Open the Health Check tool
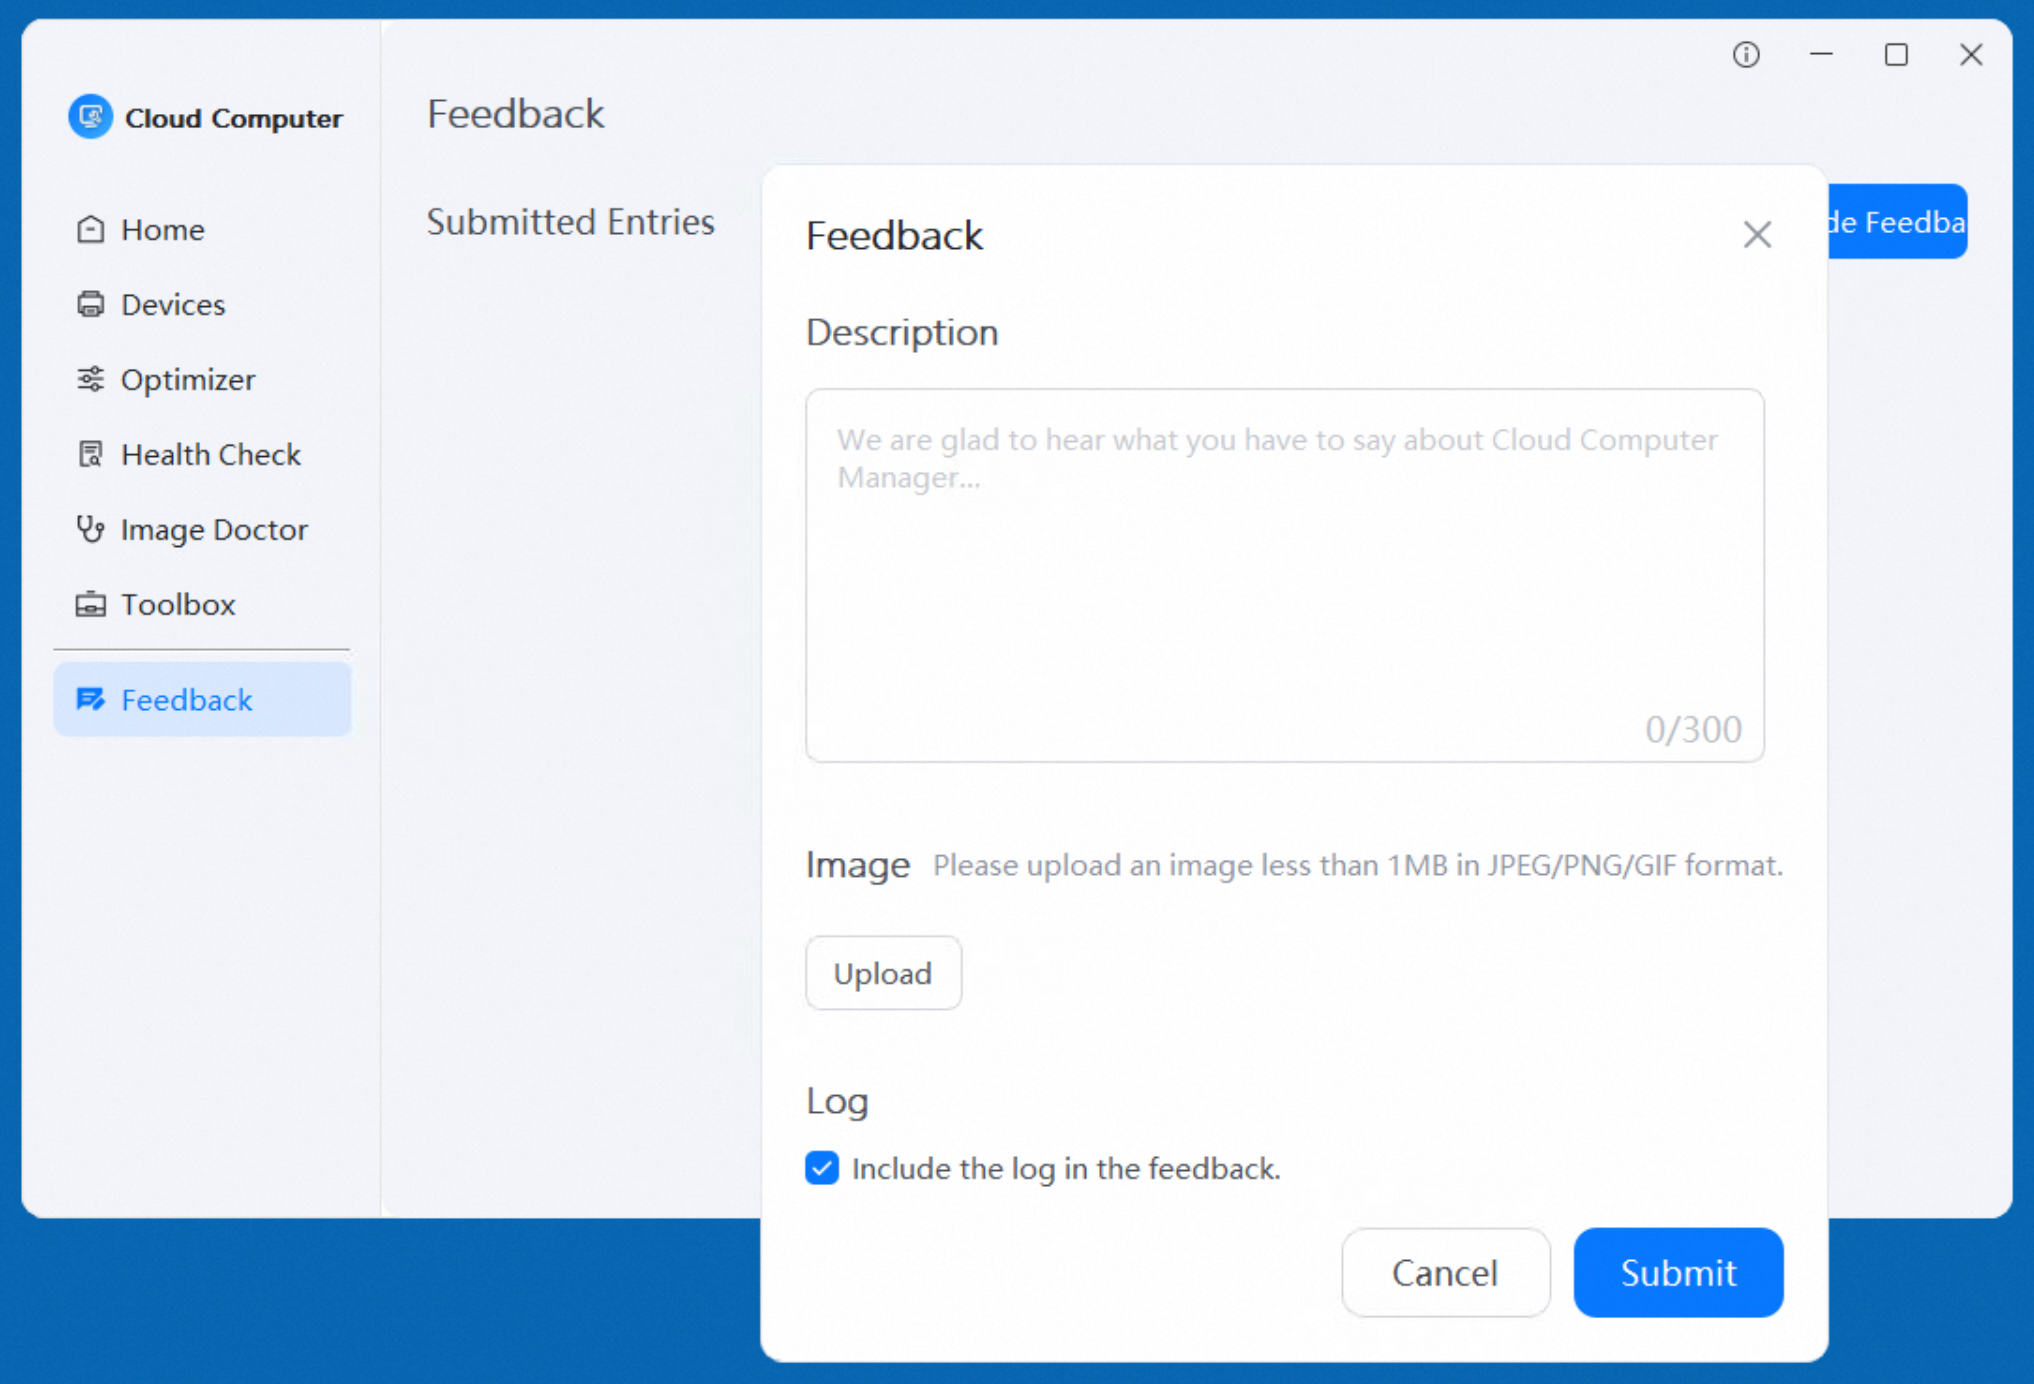The image size is (2034, 1384). pyautogui.click(x=210, y=454)
